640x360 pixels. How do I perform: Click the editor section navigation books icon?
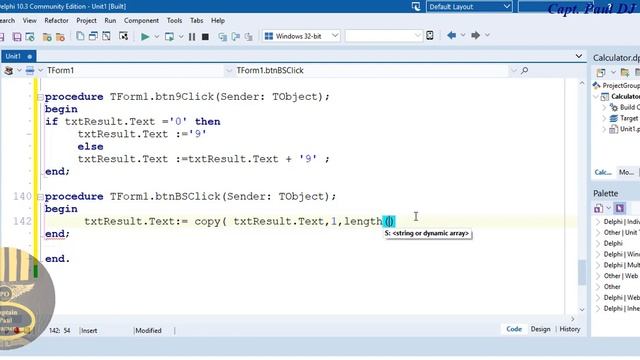click(8, 71)
